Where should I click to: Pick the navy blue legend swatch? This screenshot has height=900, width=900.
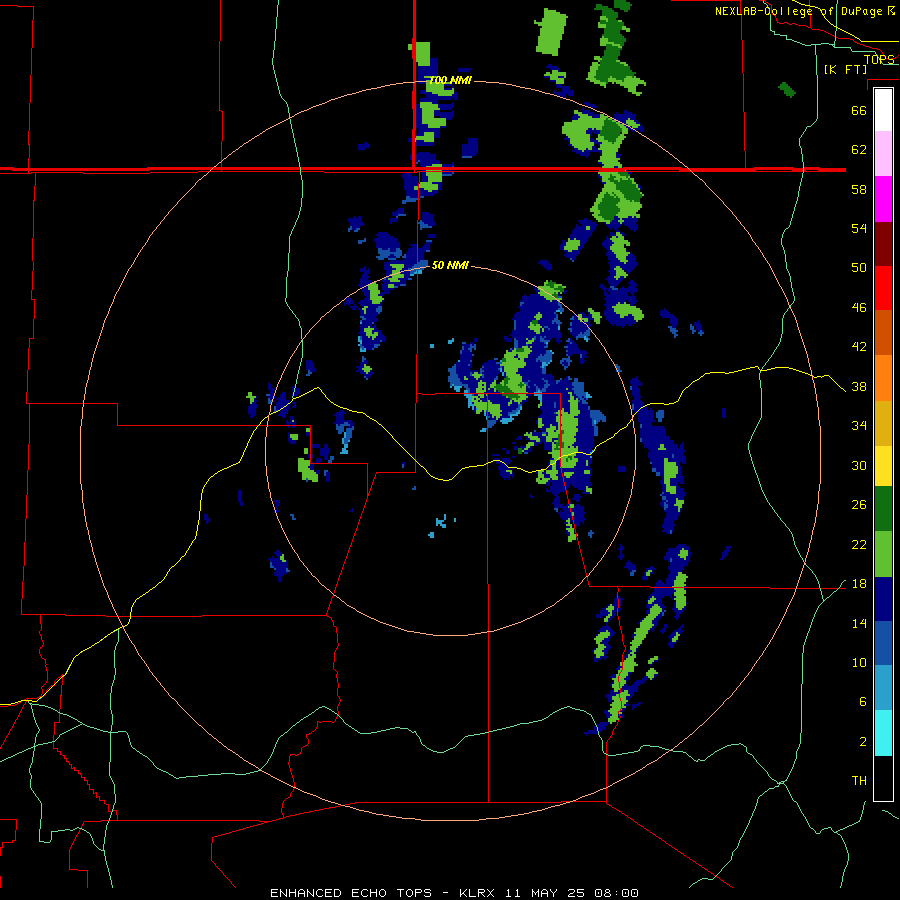[883, 599]
